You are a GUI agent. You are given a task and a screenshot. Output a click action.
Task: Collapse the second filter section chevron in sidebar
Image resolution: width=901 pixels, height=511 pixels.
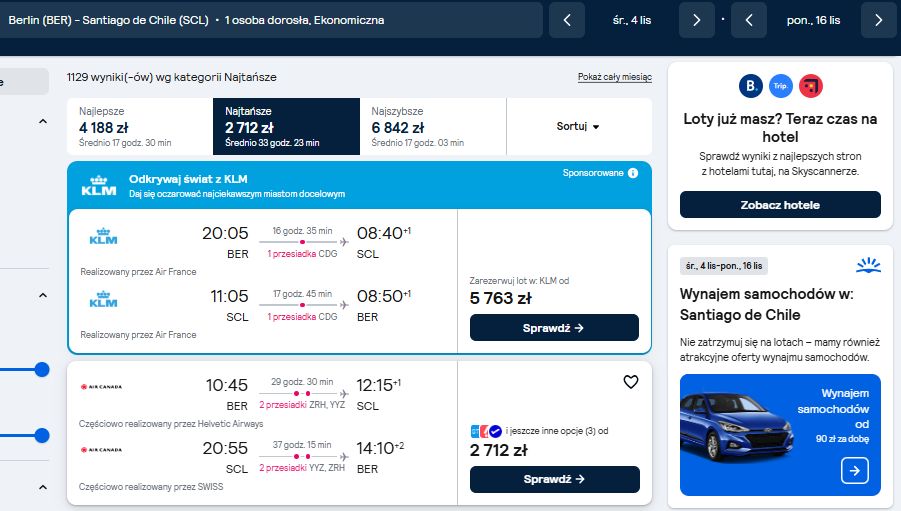(43, 295)
